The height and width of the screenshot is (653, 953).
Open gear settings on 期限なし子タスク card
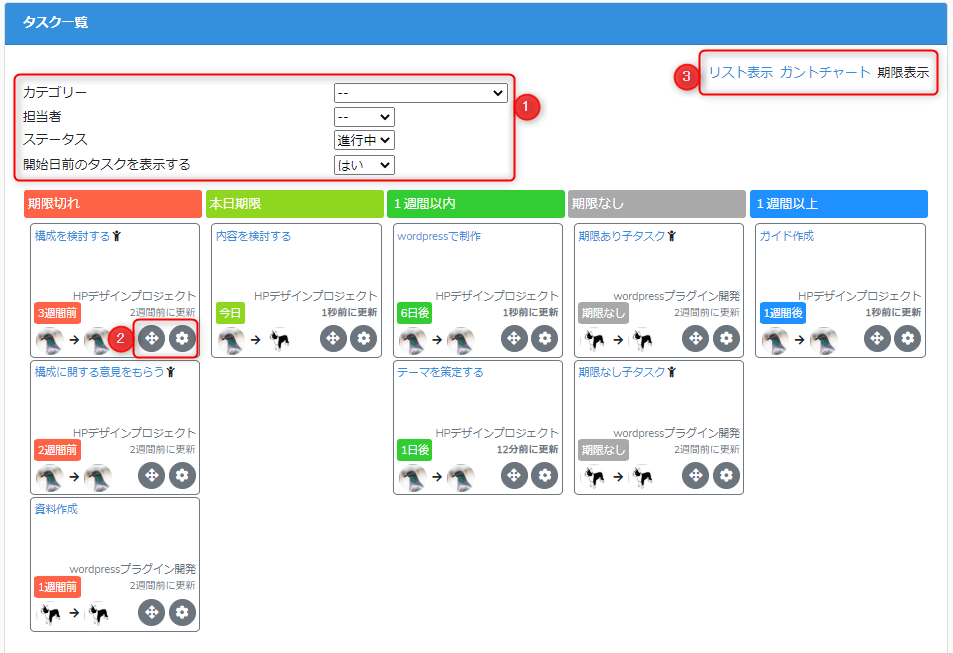tap(726, 475)
